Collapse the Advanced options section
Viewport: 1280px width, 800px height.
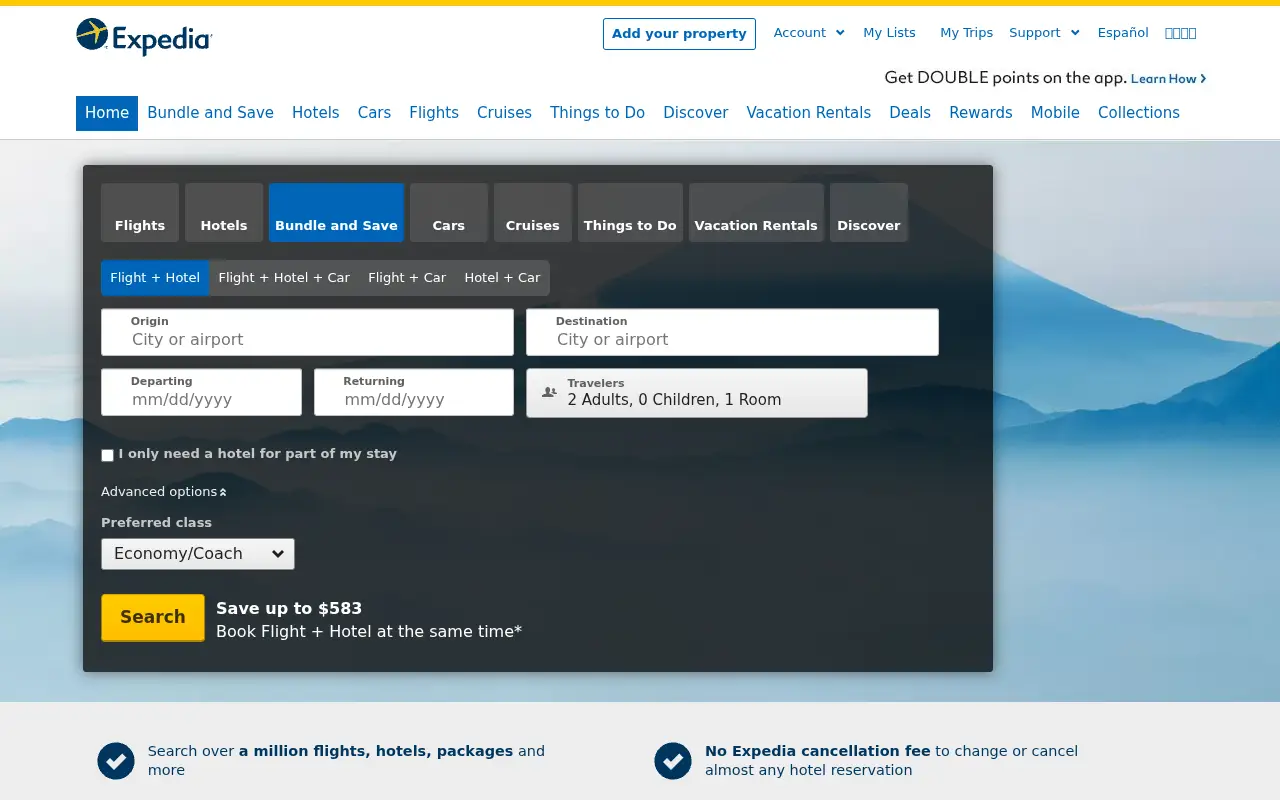164,492
